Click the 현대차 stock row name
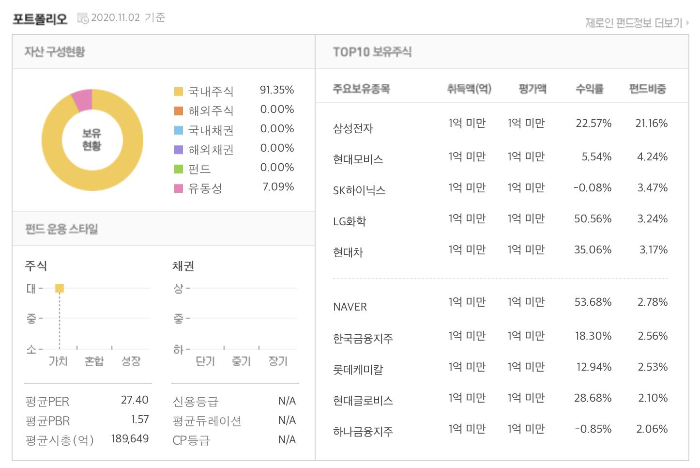The image size is (700, 468). click(x=348, y=252)
